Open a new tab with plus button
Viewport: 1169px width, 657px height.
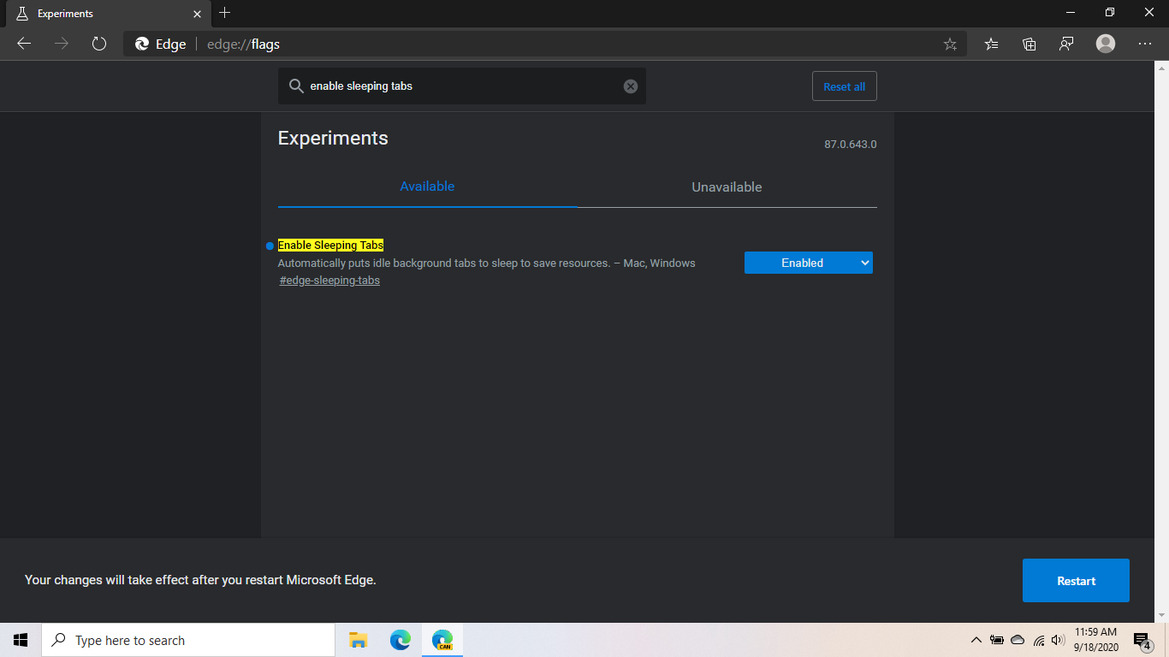pos(224,13)
